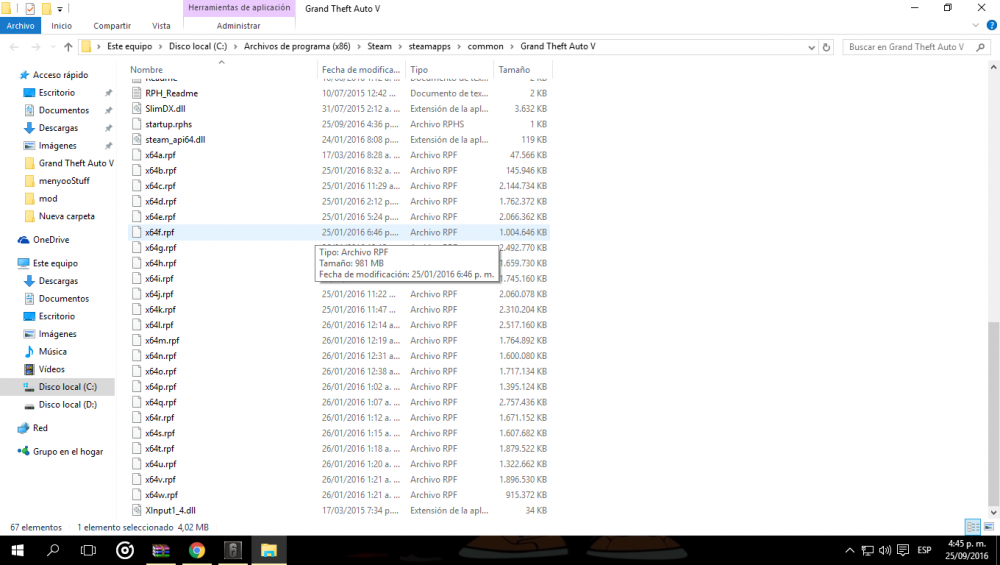Select OneDrive in the navigation pane
Image resolution: width=1000 pixels, height=565 pixels.
(50, 240)
